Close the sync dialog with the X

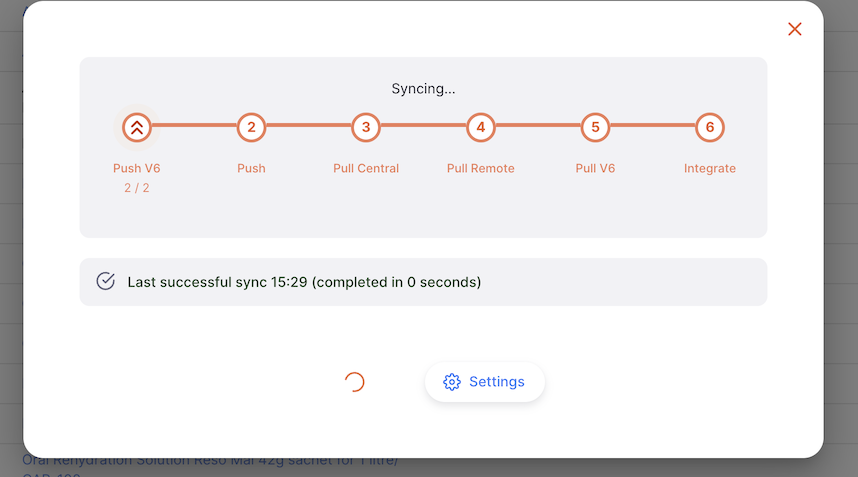tap(795, 29)
